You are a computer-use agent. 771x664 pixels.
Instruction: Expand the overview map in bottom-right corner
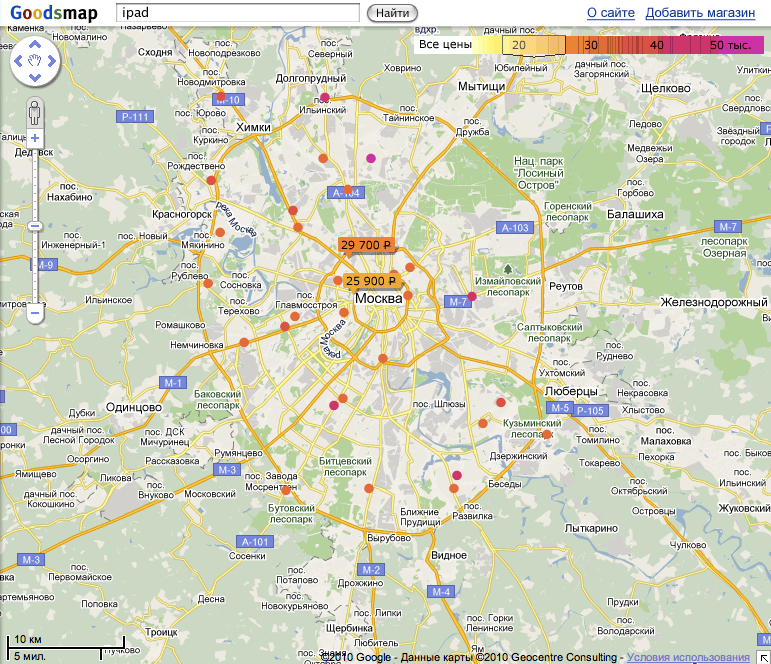(763, 656)
